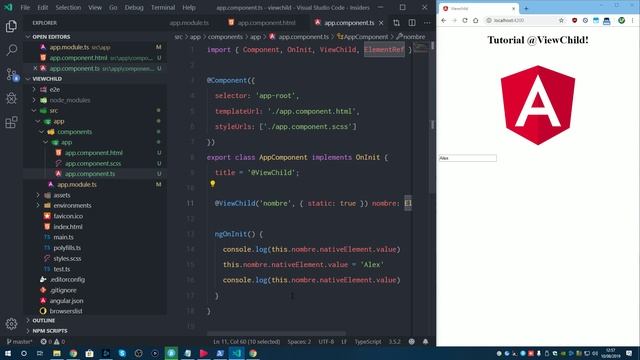The width and height of the screenshot is (640, 360).
Task: Expand the Outline section
Action: (95, 320)
